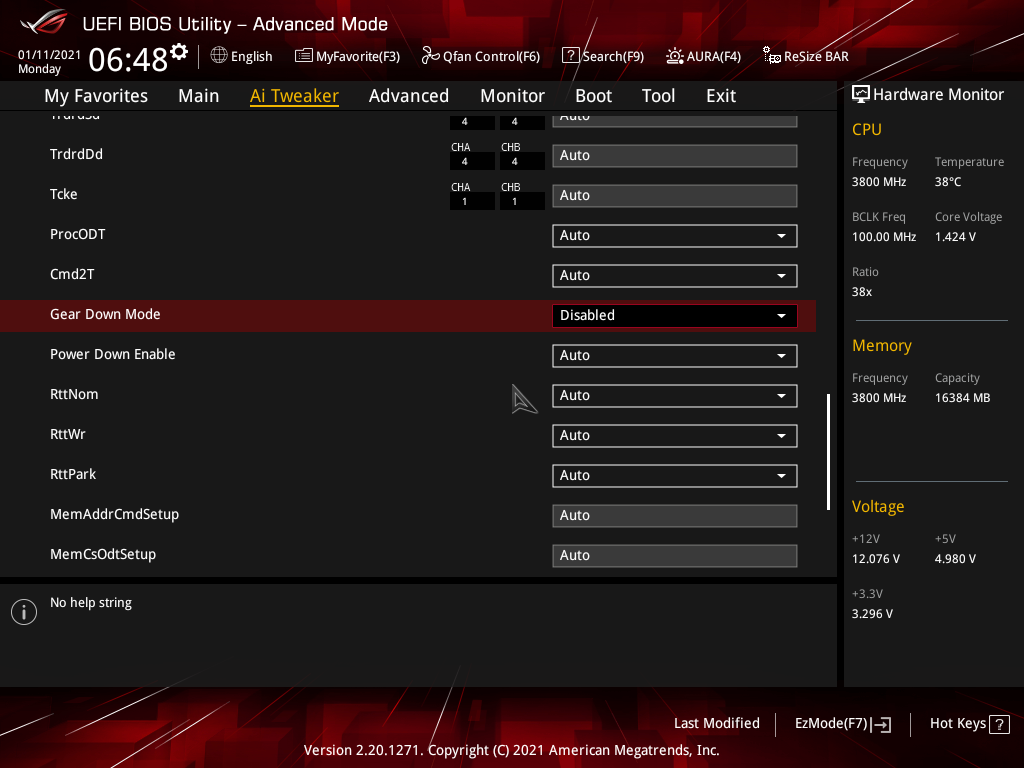Open the Tool tab

coord(658,96)
